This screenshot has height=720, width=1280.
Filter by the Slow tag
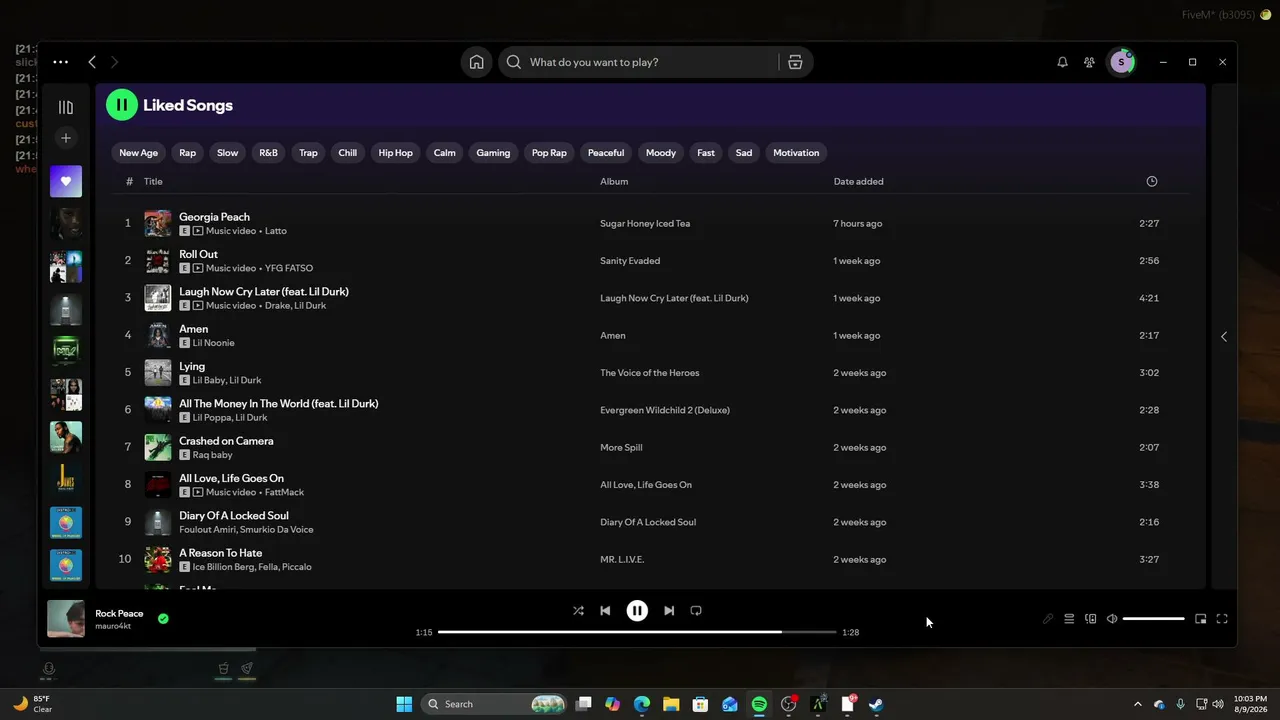[228, 153]
